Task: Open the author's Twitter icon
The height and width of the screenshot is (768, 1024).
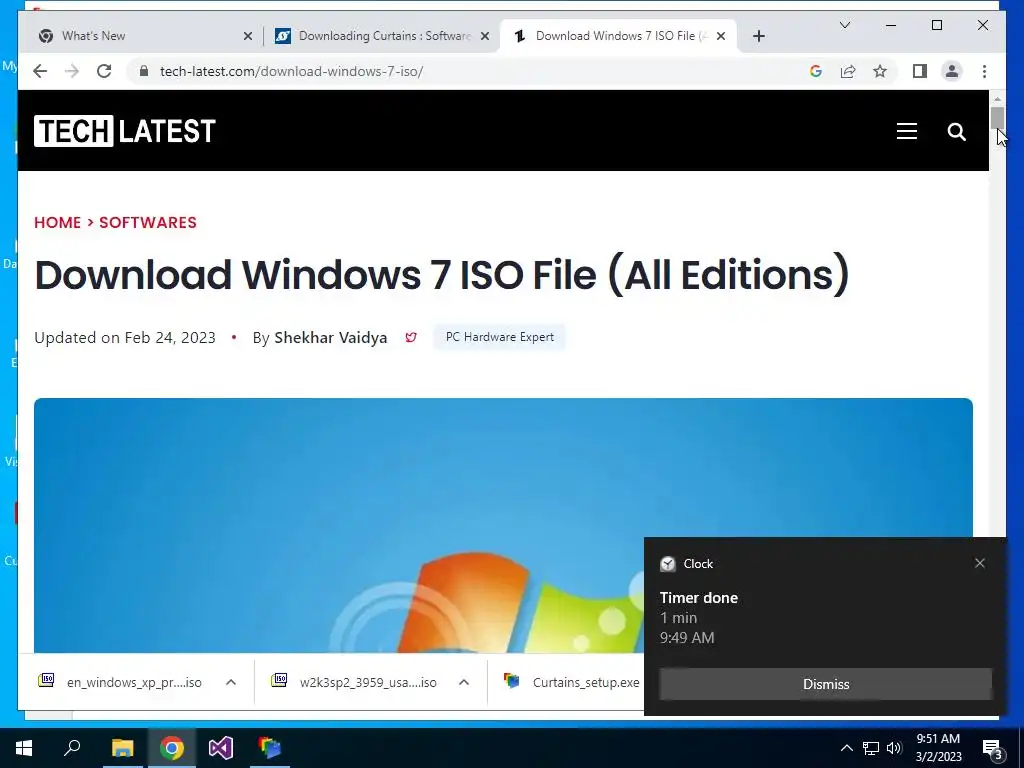Action: (411, 338)
